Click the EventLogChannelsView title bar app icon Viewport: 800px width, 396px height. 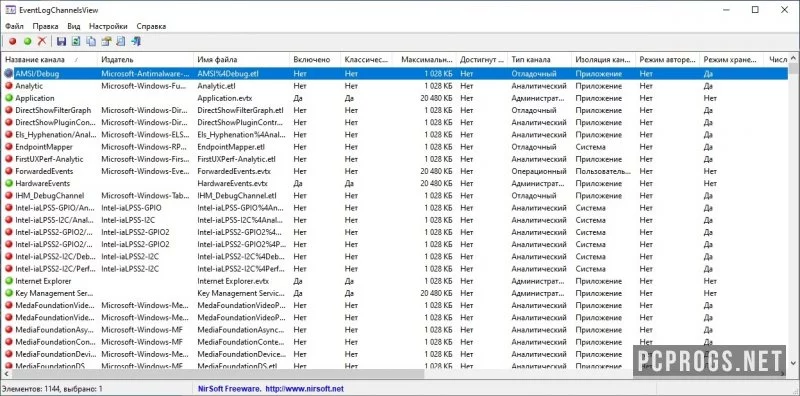tap(10, 10)
